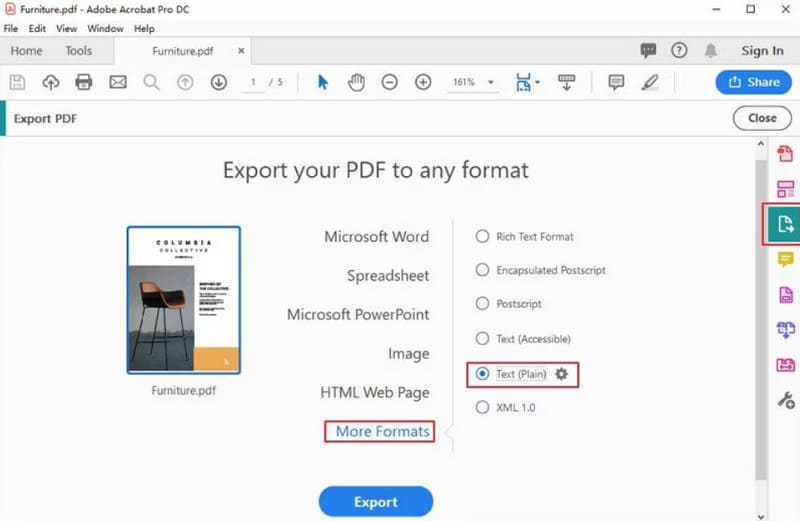This screenshot has width=800, height=521.
Task: Zoom in with the plus icon
Action: click(423, 82)
